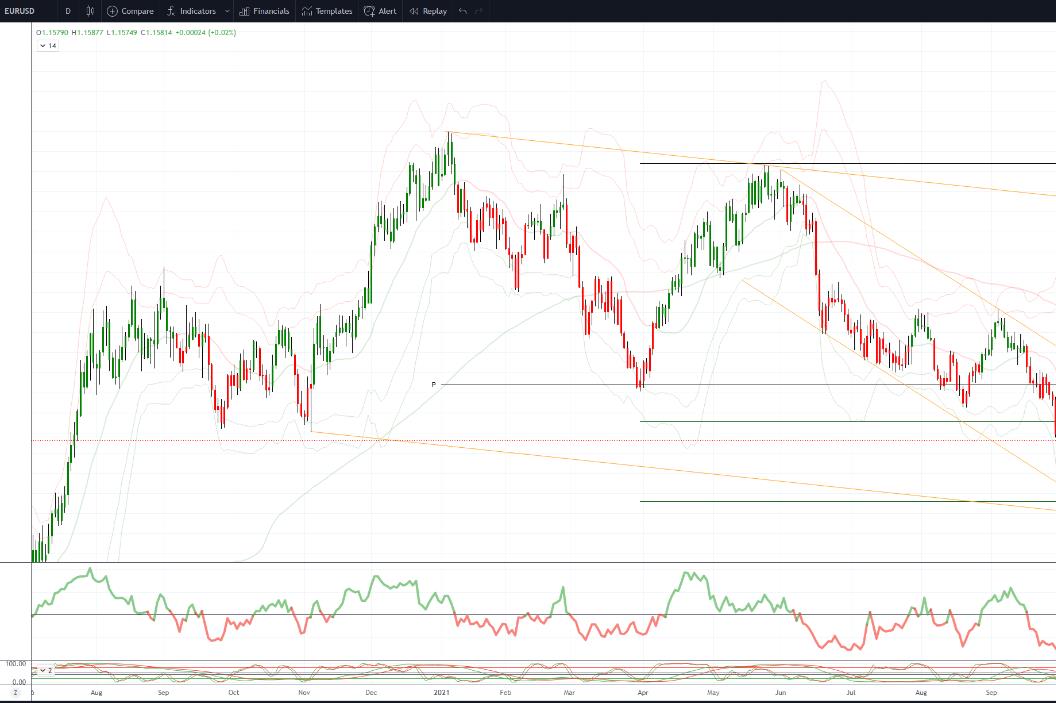
Task: Open the Financials bar-chart icon
Action: pos(244,11)
